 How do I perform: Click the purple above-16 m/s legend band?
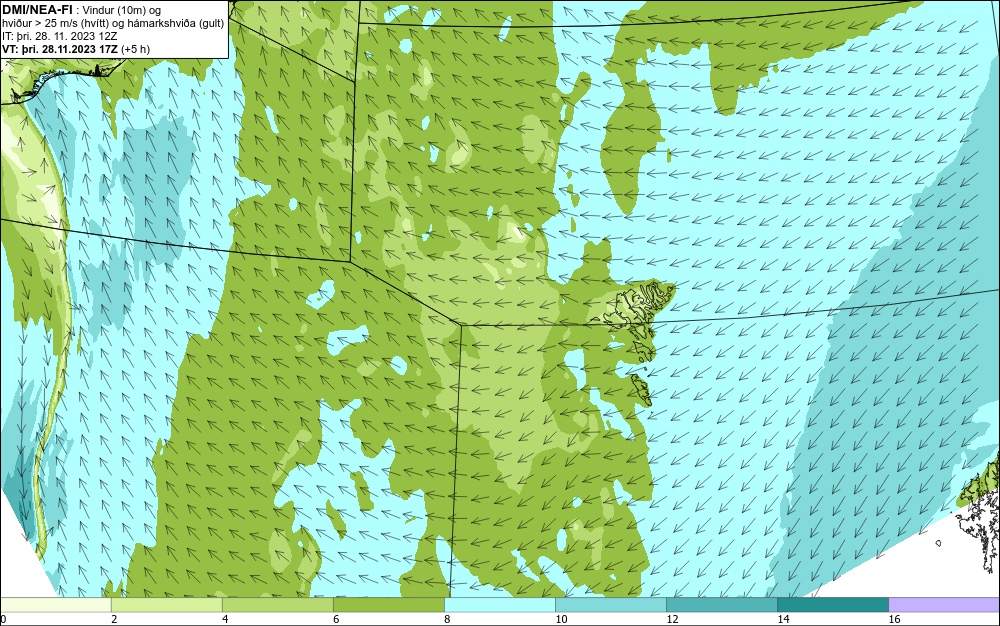click(945, 605)
